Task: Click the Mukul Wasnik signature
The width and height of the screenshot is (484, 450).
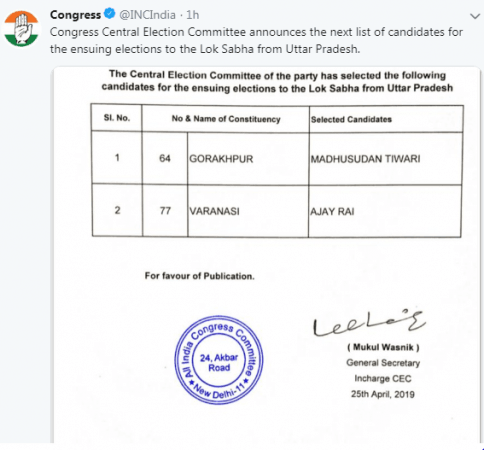Action: (369, 322)
